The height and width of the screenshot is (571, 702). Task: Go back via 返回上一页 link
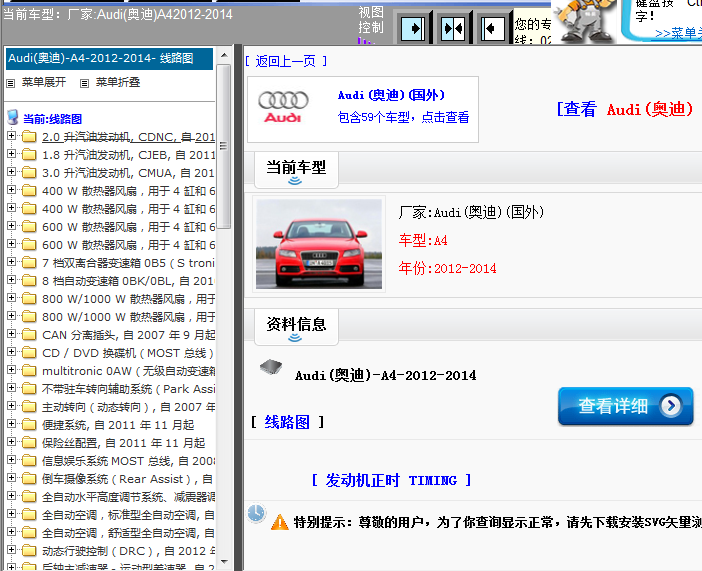(x=286, y=61)
